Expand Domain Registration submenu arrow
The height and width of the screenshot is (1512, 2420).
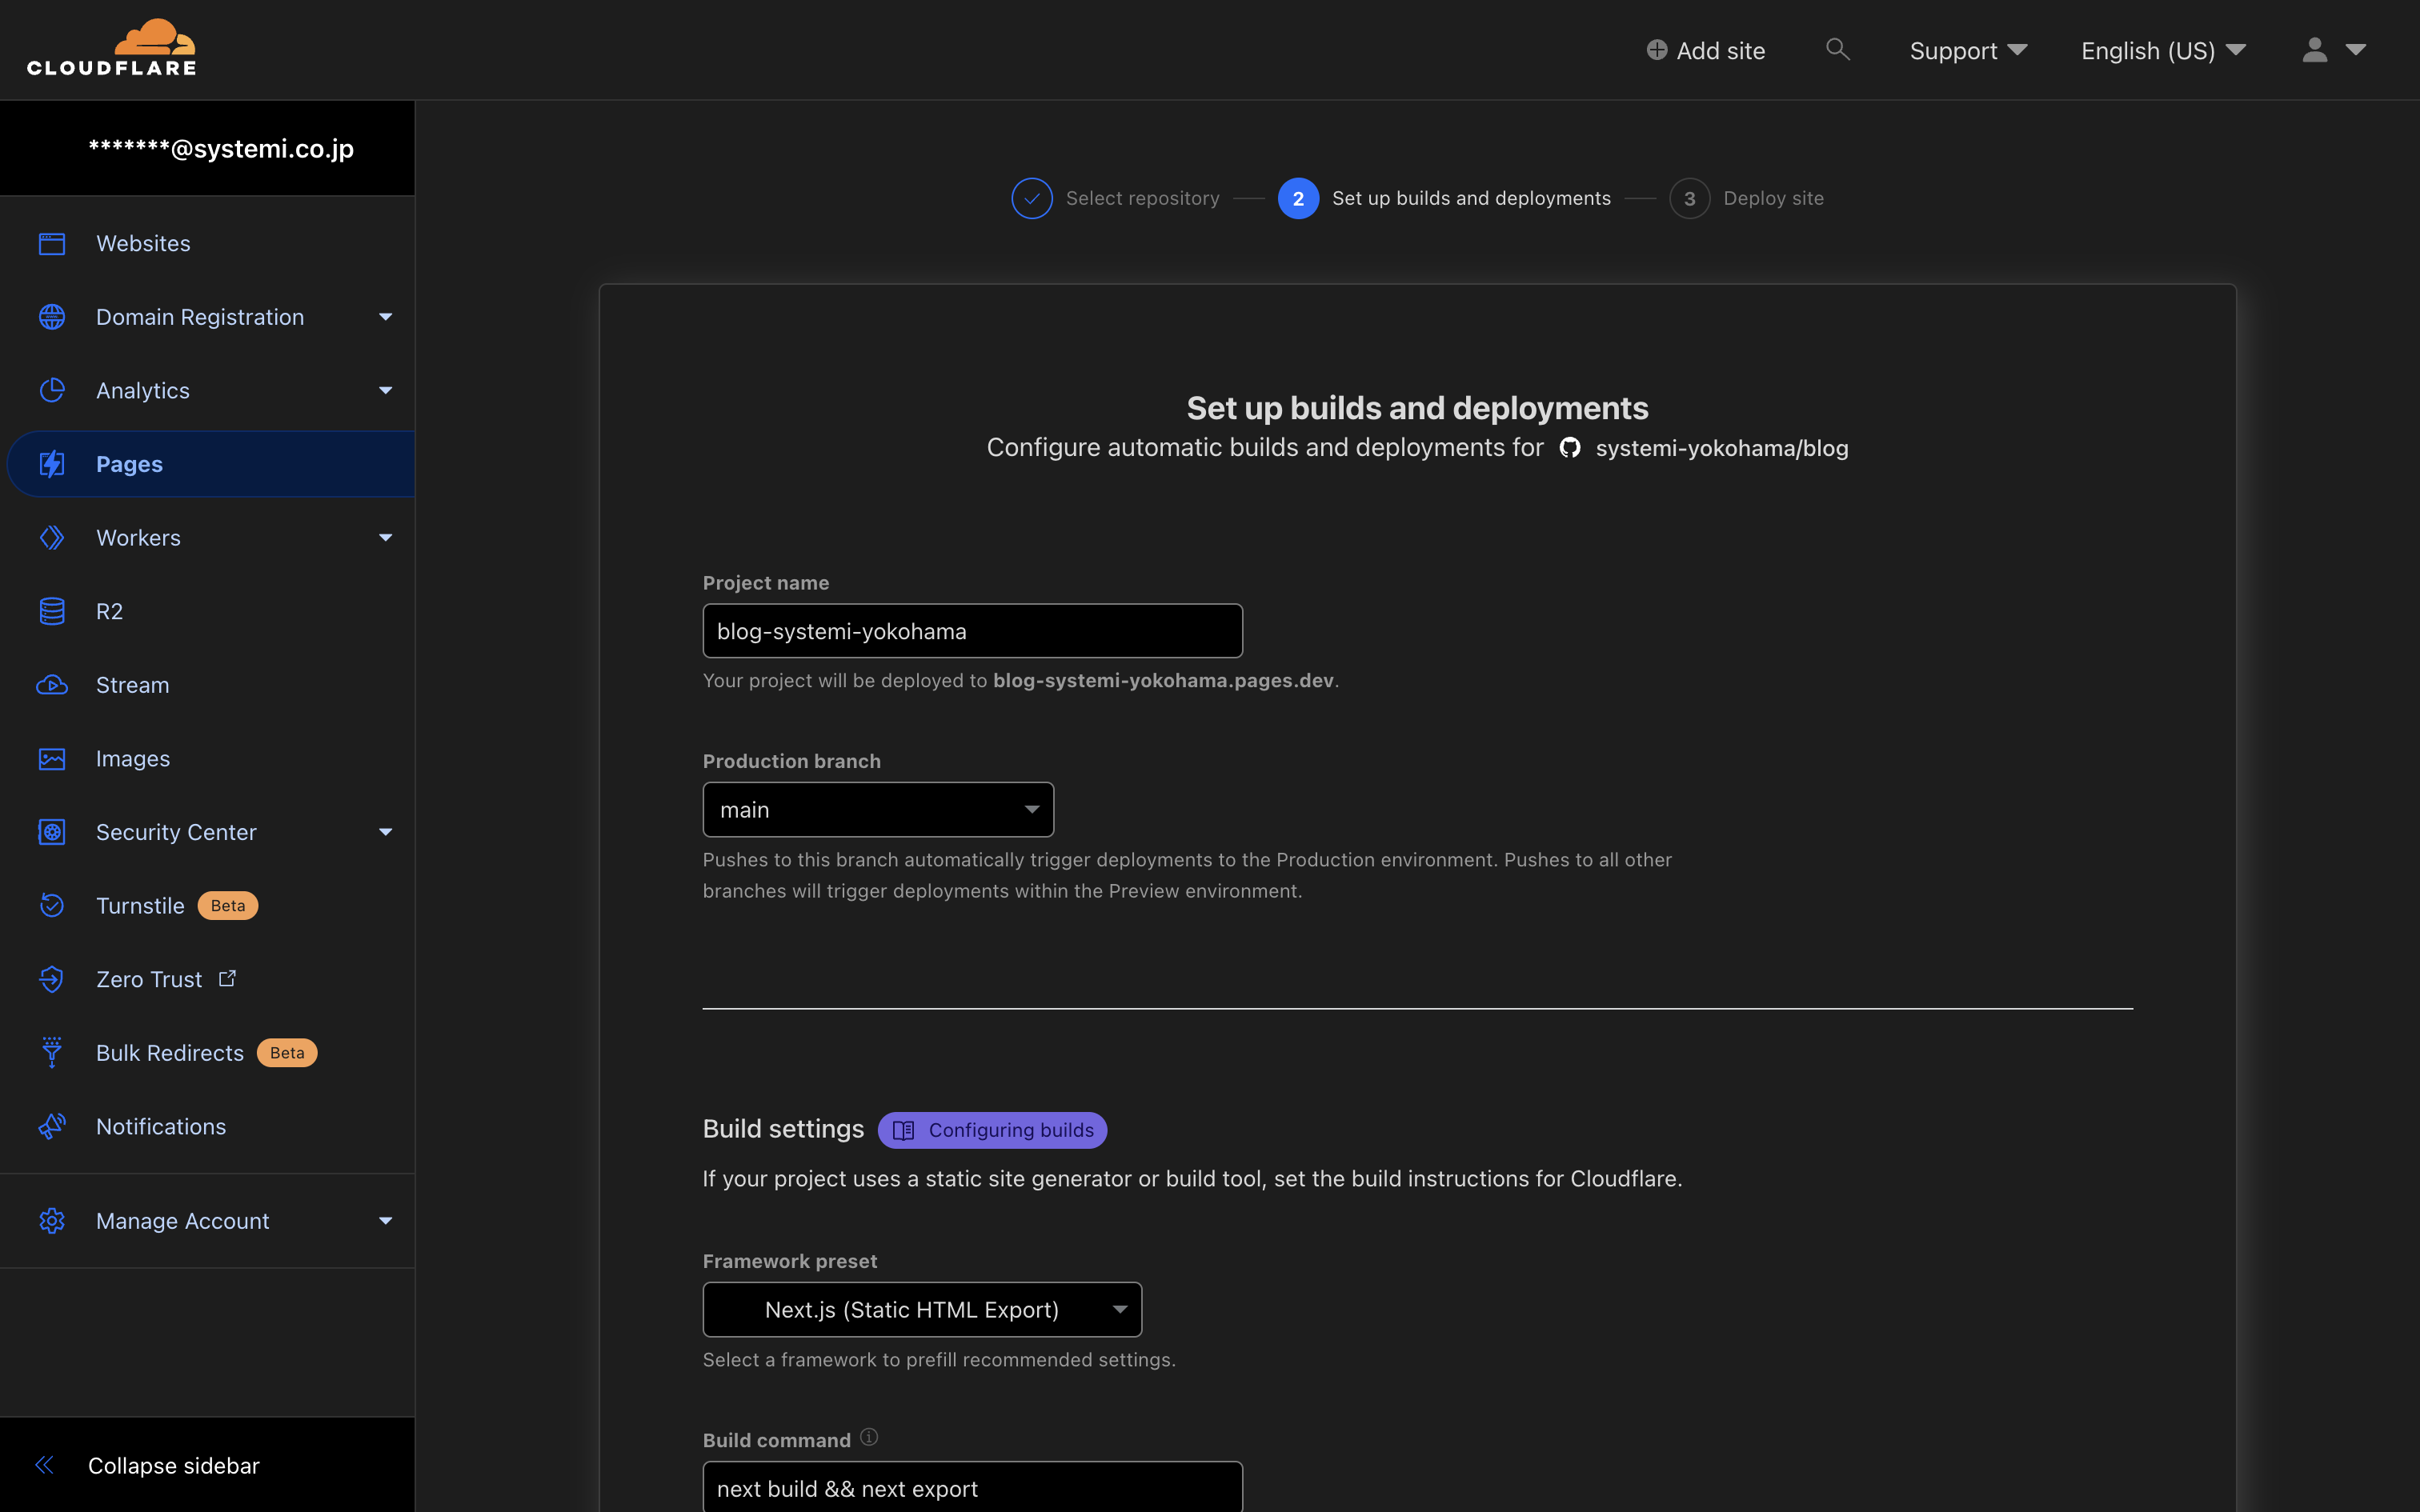coord(385,317)
